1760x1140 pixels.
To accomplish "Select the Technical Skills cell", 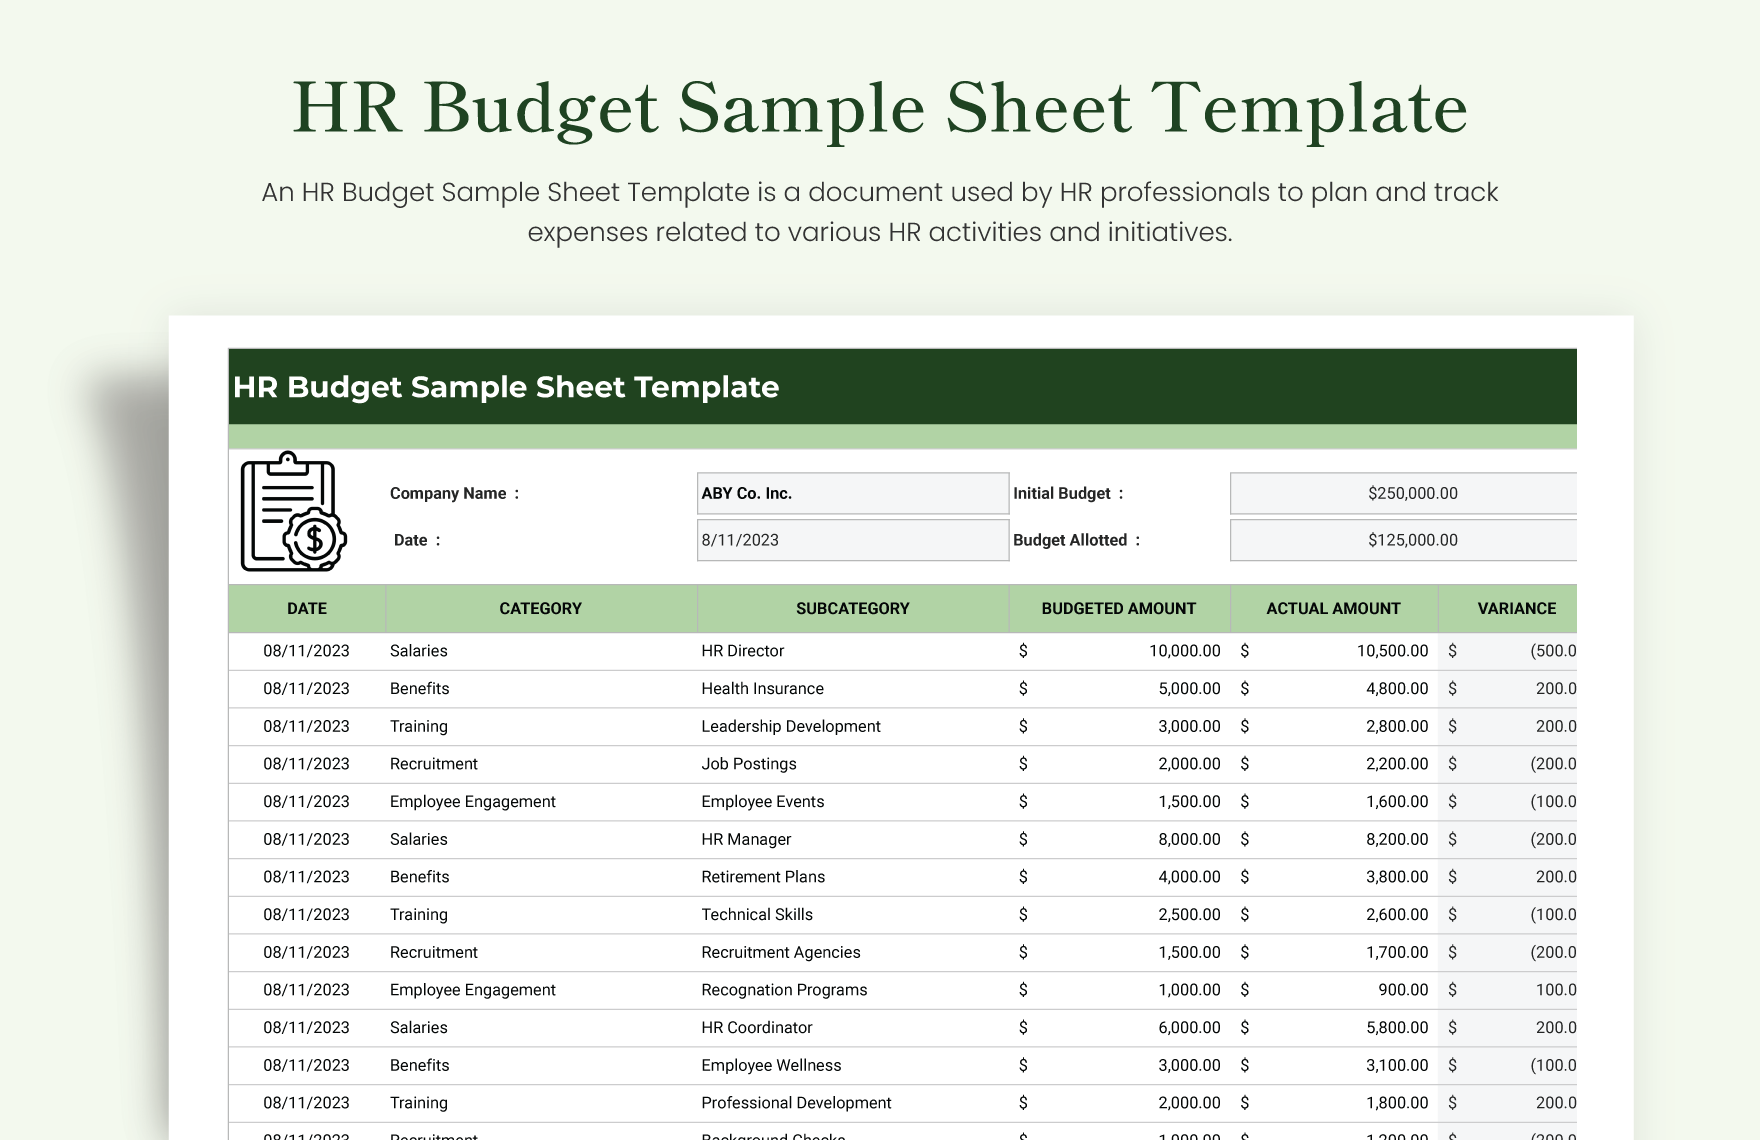I will 853,915.
